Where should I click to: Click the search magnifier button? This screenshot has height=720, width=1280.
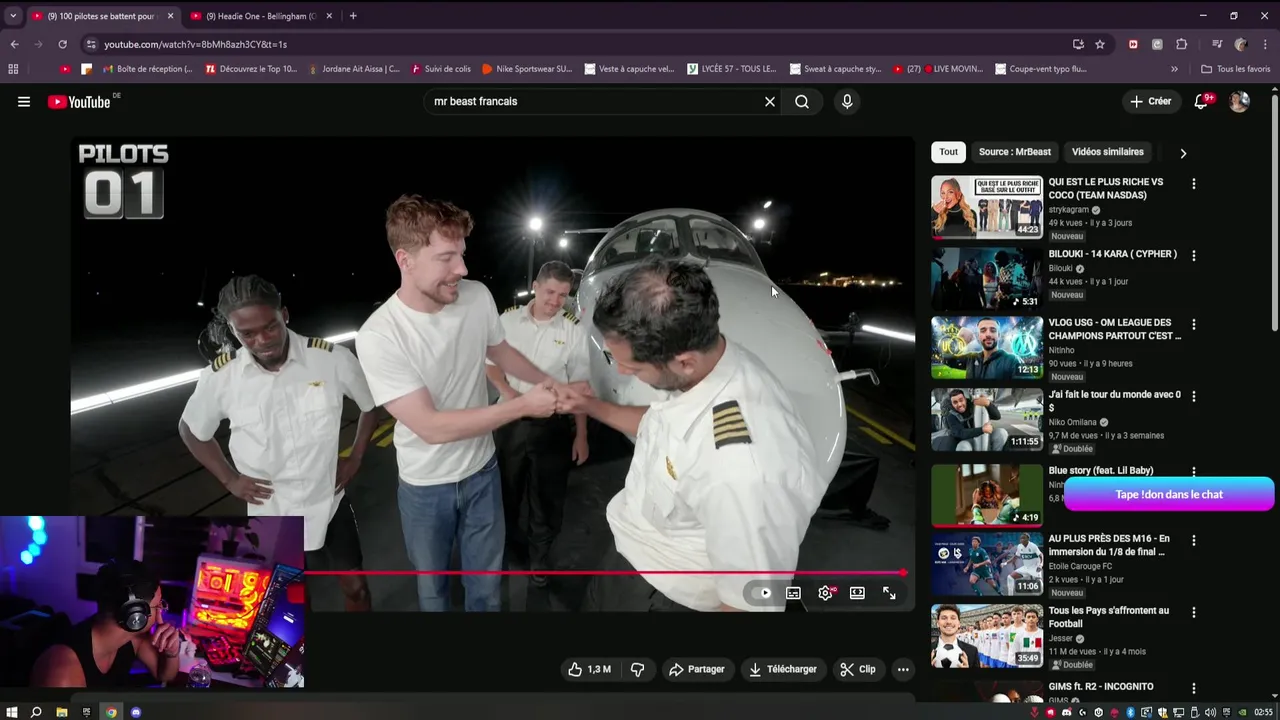[x=802, y=101]
